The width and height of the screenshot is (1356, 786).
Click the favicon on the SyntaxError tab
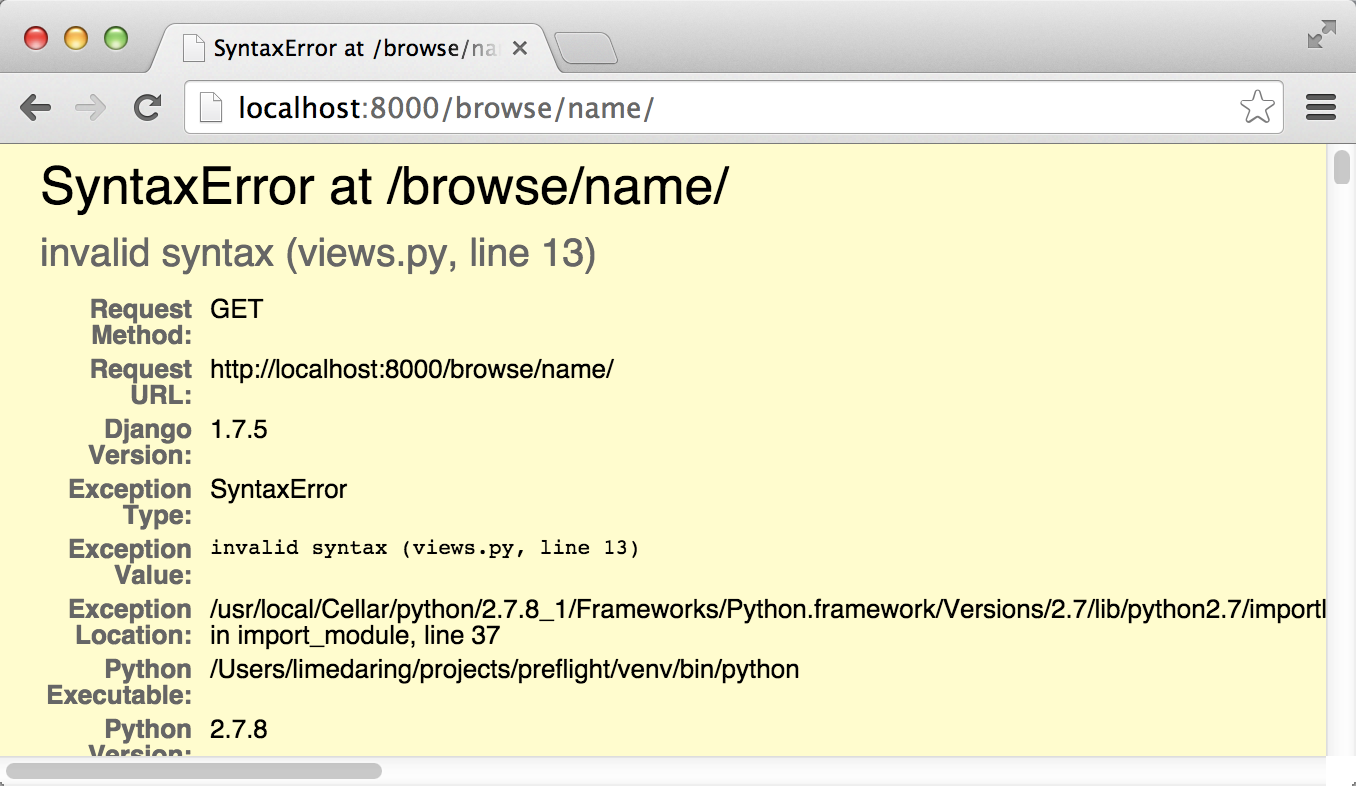[x=193, y=47]
